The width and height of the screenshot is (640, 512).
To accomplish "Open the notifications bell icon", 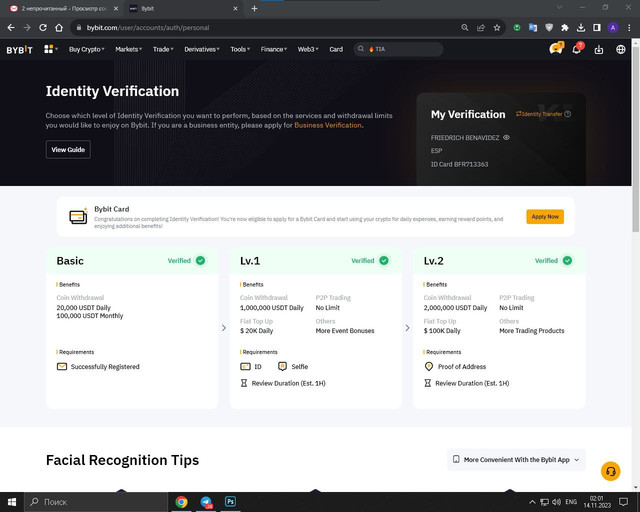I will [x=577, y=49].
